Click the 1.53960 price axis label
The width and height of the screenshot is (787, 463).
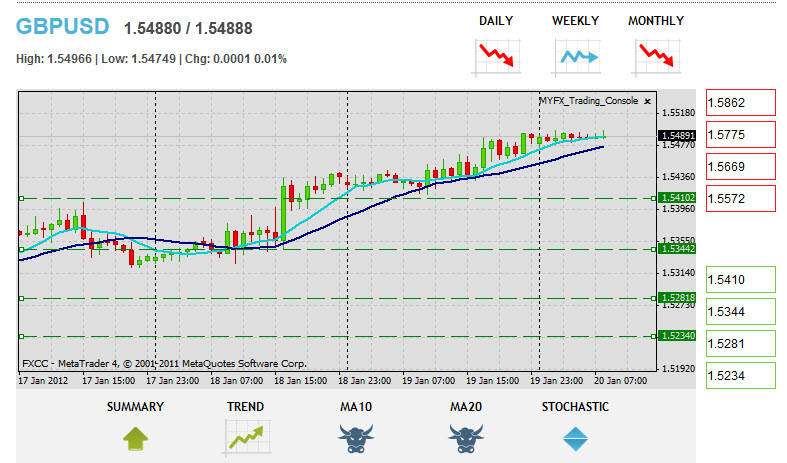click(679, 208)
